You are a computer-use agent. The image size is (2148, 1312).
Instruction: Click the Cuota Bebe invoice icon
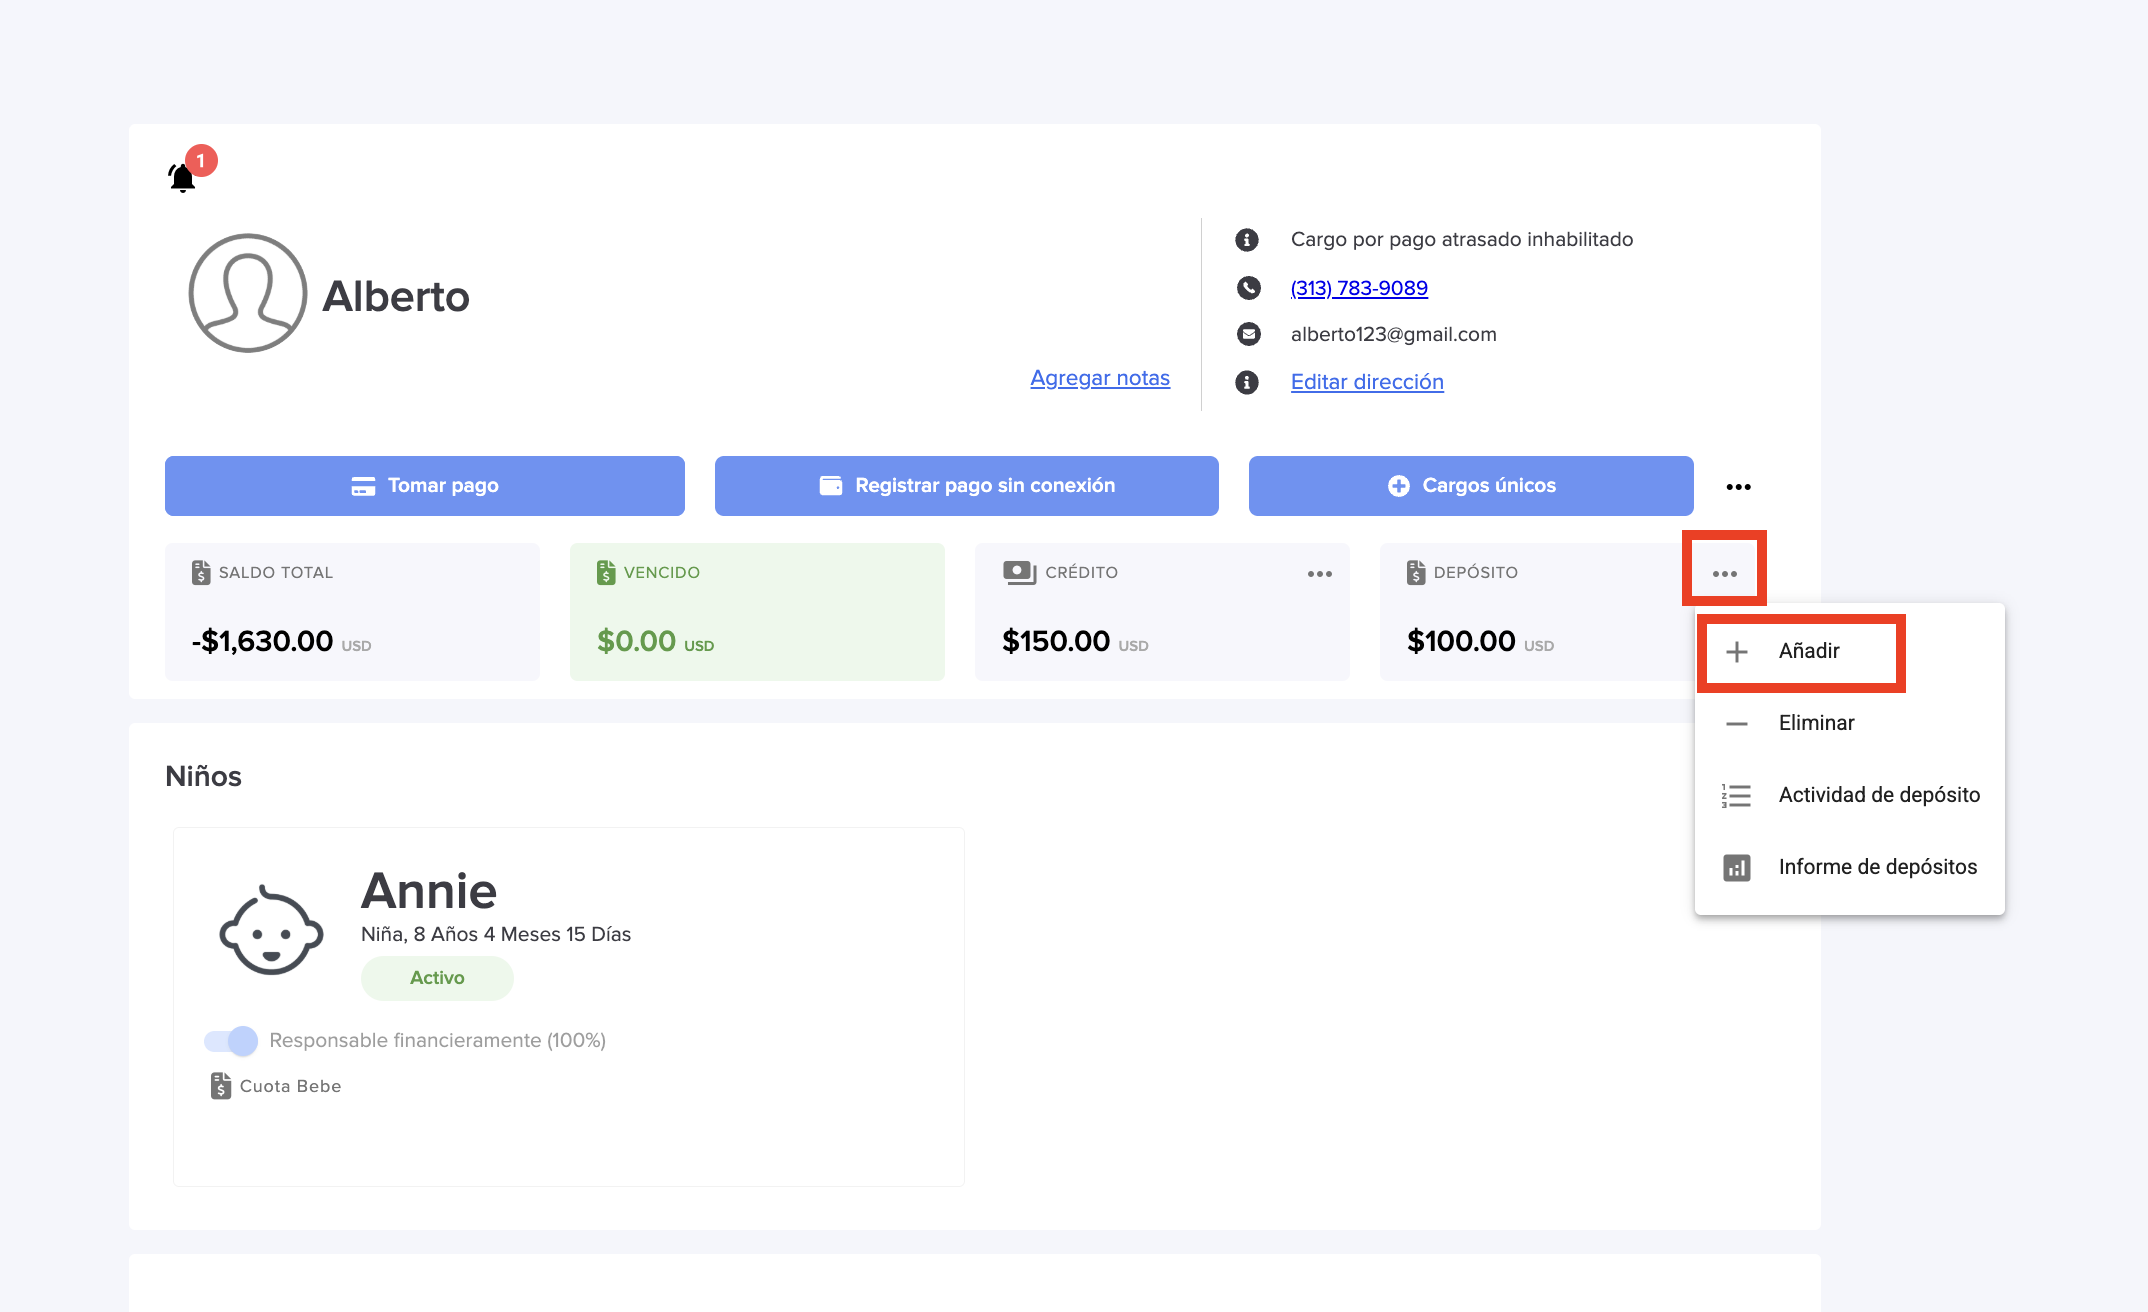221,1086
